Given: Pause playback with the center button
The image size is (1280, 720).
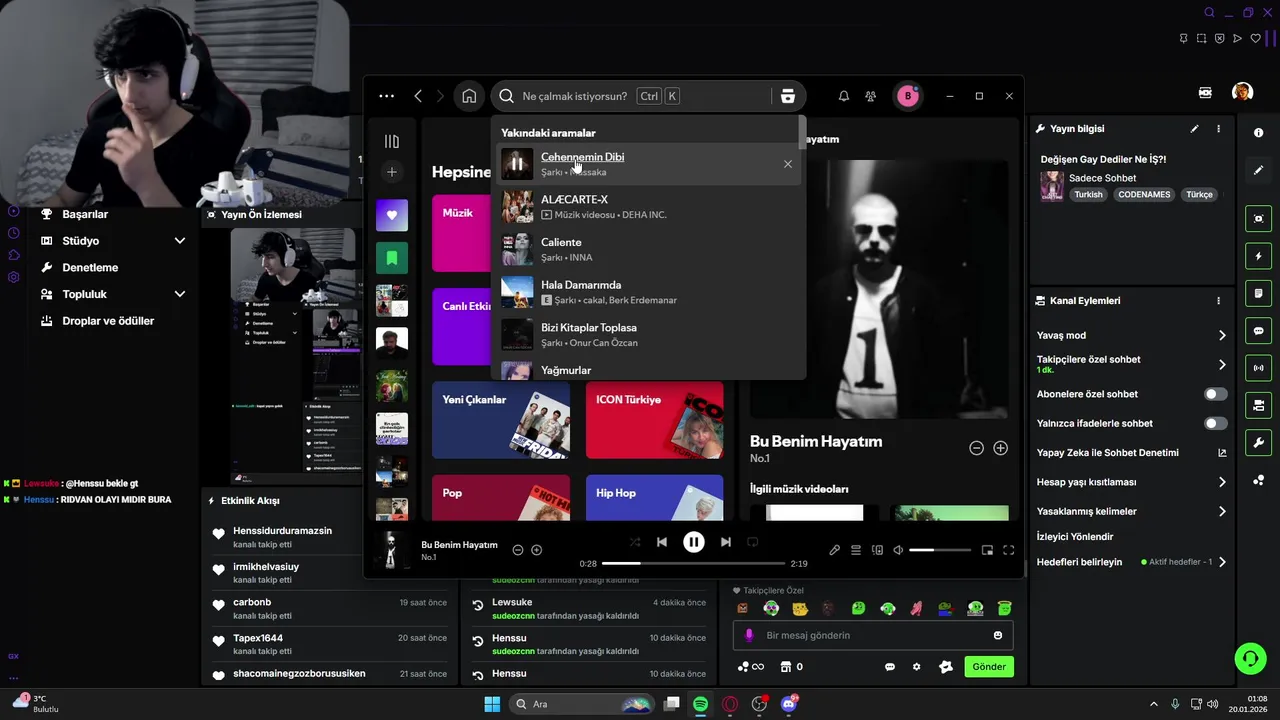Looking at the screenshot, I should coord(694,542).
